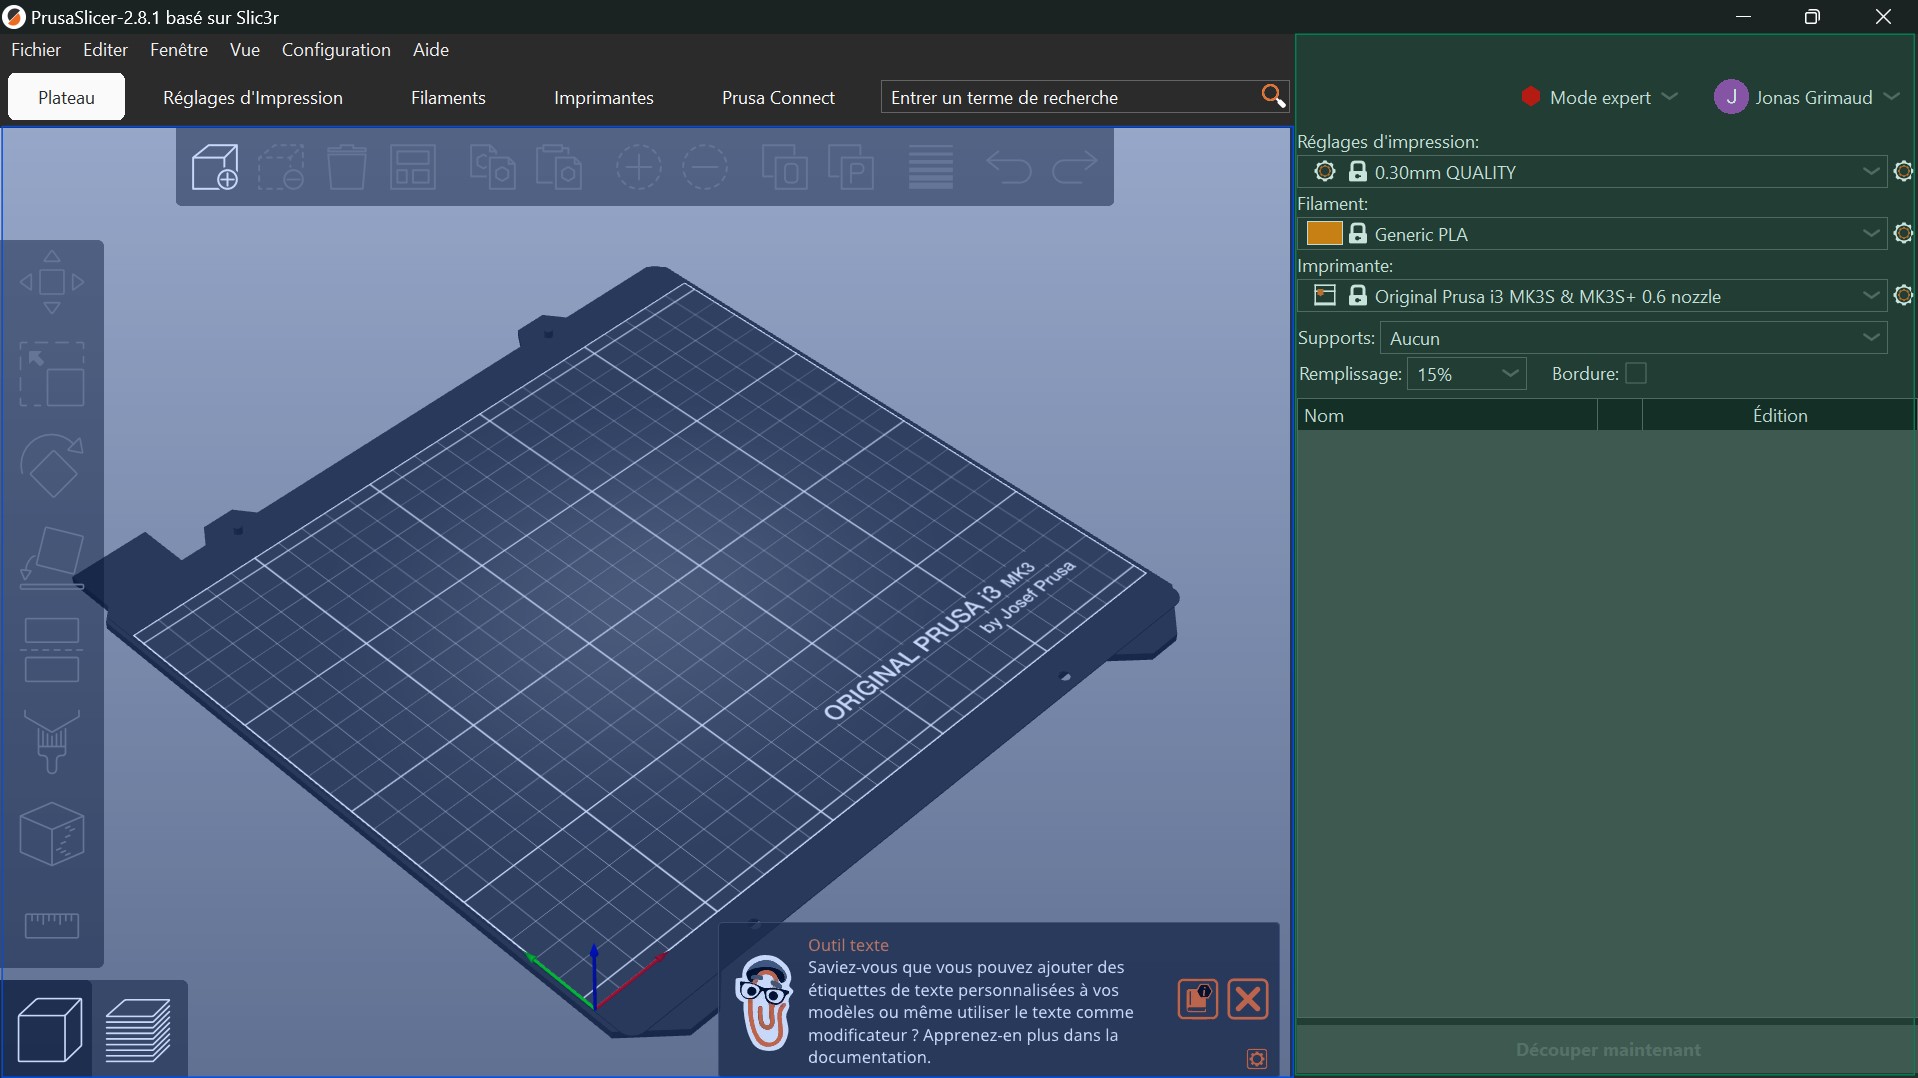This screenshot has height=1078, width=1918.
Task: Click the Delete all dashed-box icon
Action: coord(281,166)
